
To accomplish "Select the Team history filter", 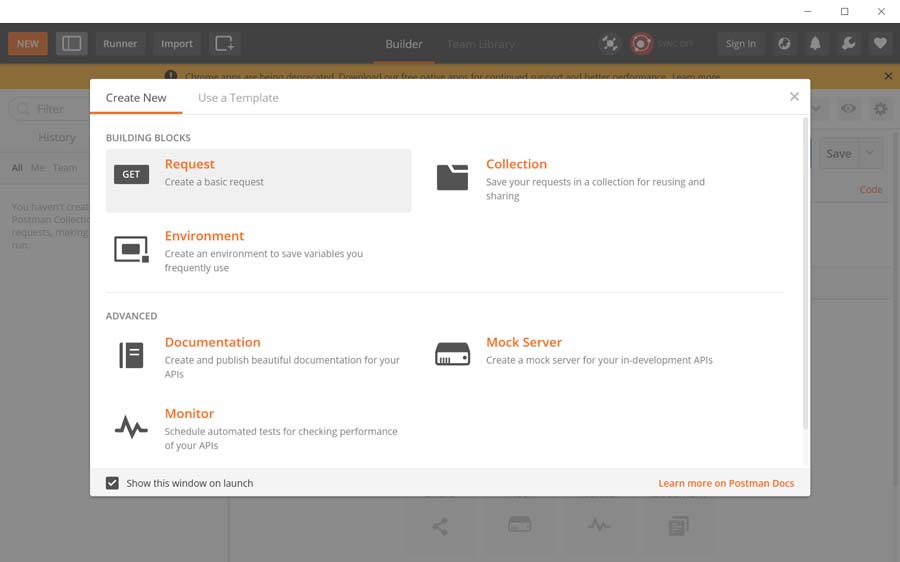I will pos(64,168).
